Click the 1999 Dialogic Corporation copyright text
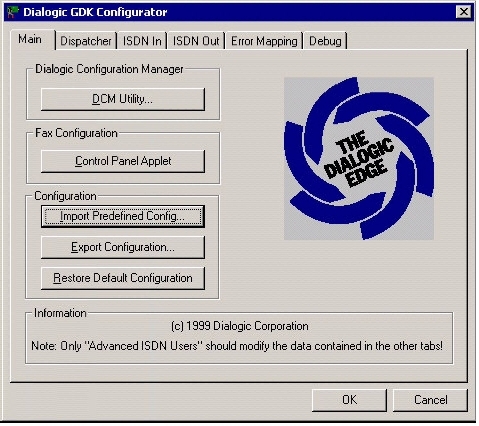The width and height of the screenshot is (479, 426). (240, 326)
